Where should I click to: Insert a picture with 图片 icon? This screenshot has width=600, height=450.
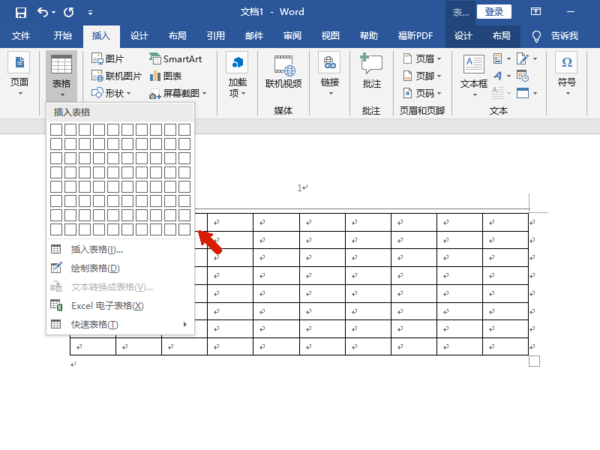(108, 59)
